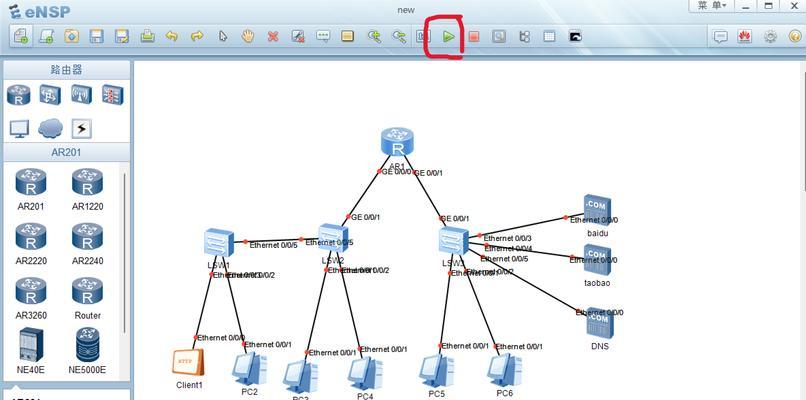The width and height of the screenshot is (806, 400).
Task: Zoom in on the topology canvas
Action: (374, 37)
